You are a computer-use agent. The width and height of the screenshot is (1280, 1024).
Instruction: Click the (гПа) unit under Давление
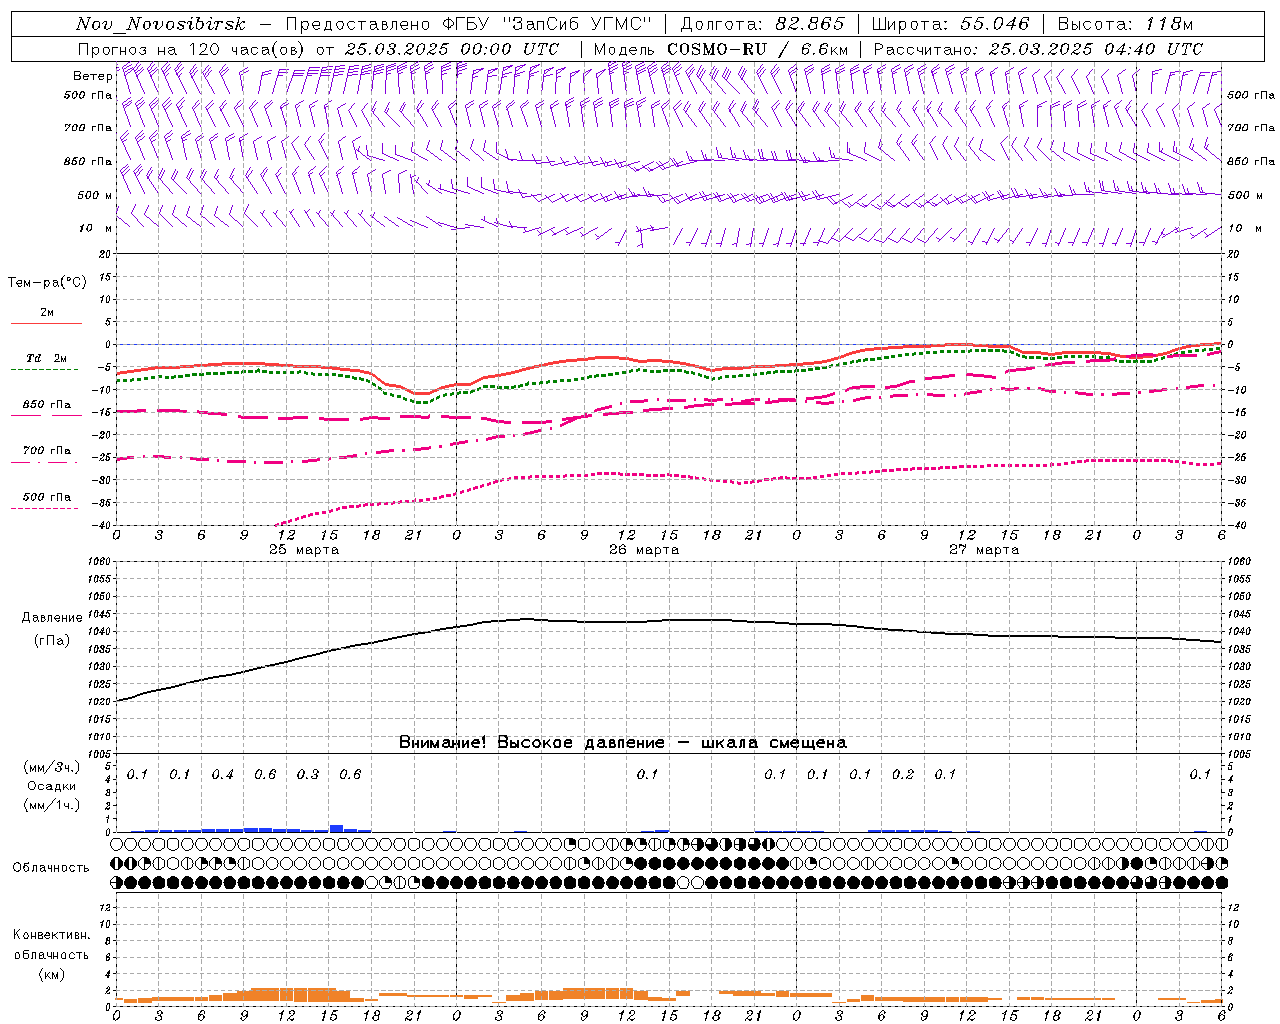(52, 641)
